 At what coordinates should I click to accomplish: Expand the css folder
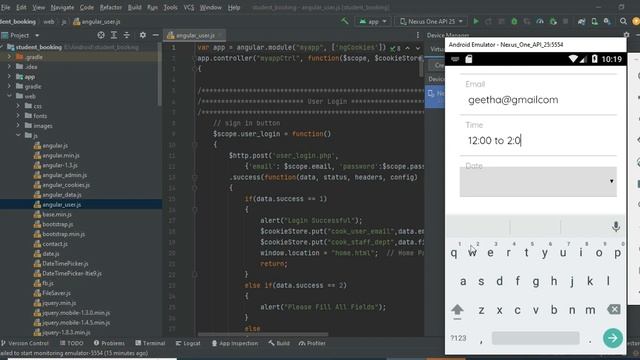pos(18,106)
